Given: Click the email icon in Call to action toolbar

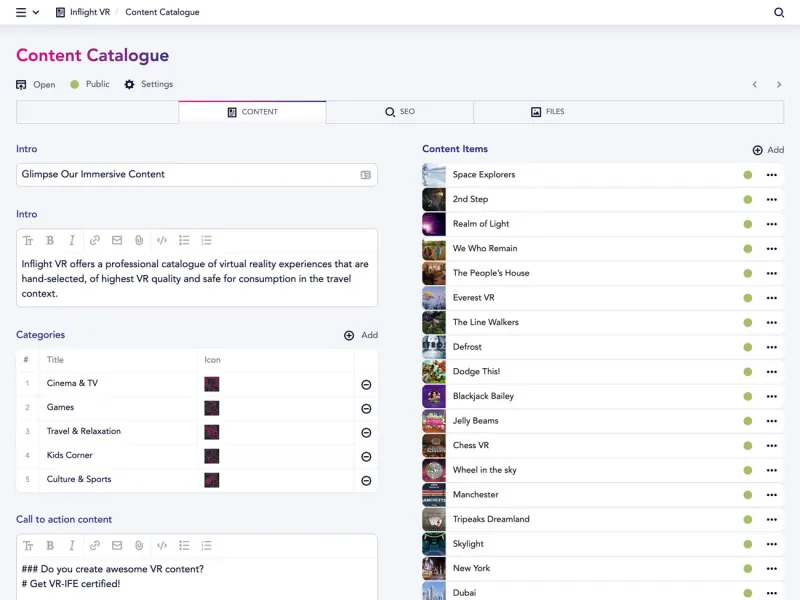Looking at the screenshot, I should pos(116,545).
